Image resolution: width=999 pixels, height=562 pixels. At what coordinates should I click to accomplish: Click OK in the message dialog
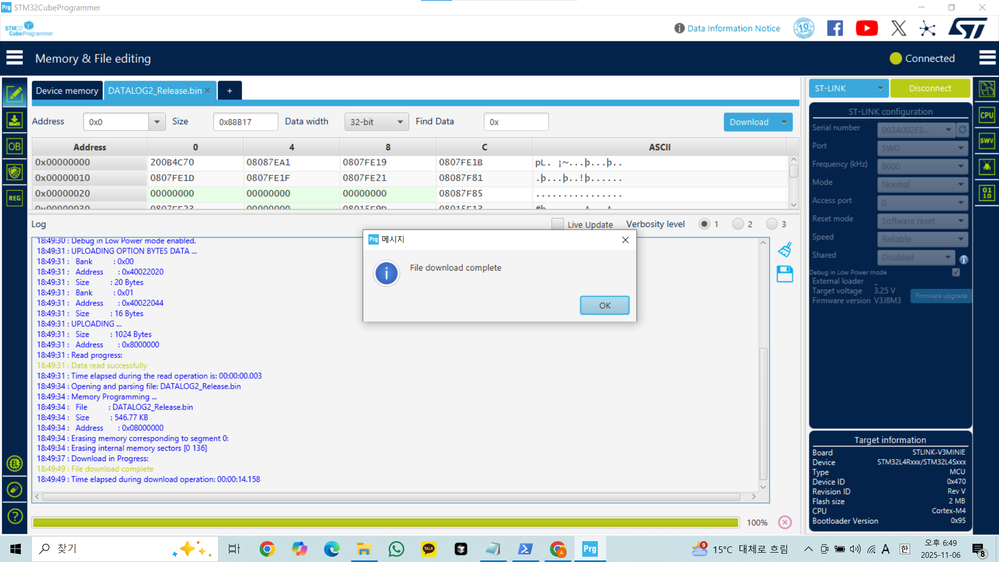(x=605, y=305)
